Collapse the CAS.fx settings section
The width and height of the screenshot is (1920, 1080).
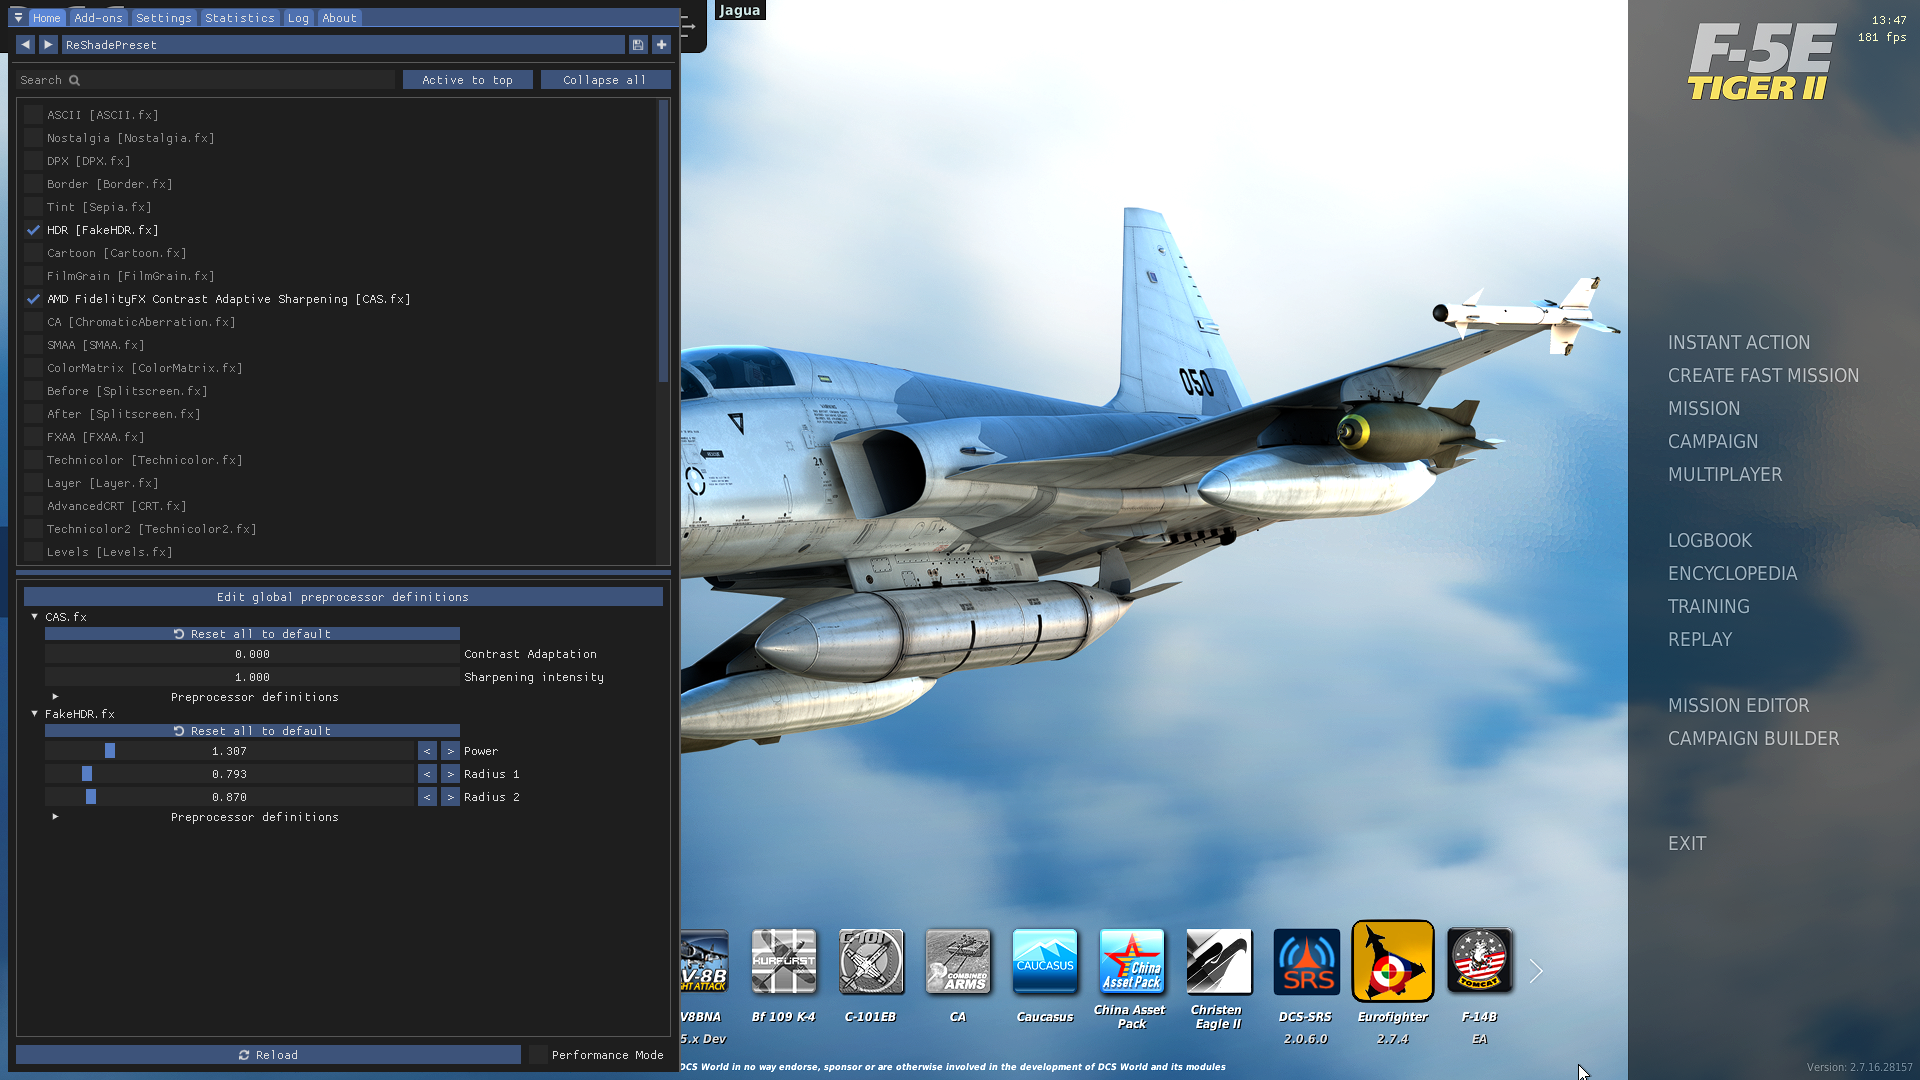click(35, 617)
